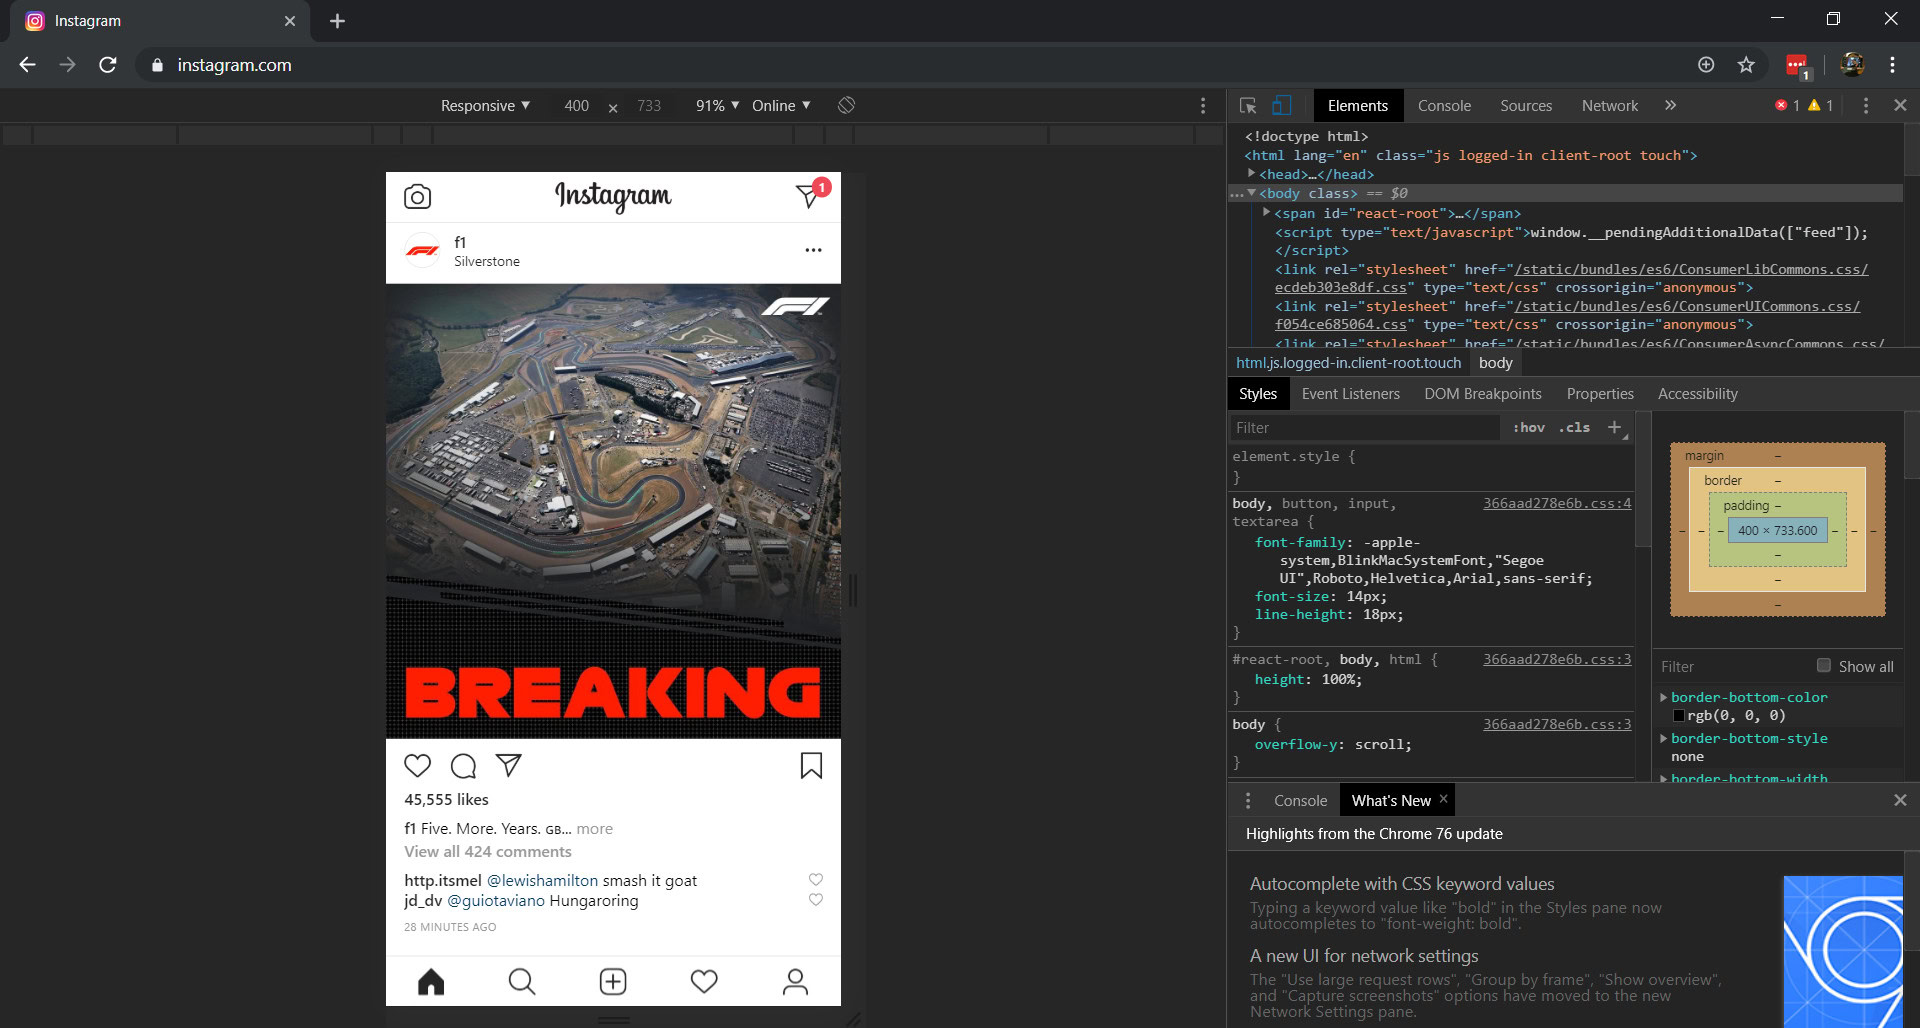Tap the new post plus icon
This screenshot has height=1028, width=1920.
tap(613, 982)
